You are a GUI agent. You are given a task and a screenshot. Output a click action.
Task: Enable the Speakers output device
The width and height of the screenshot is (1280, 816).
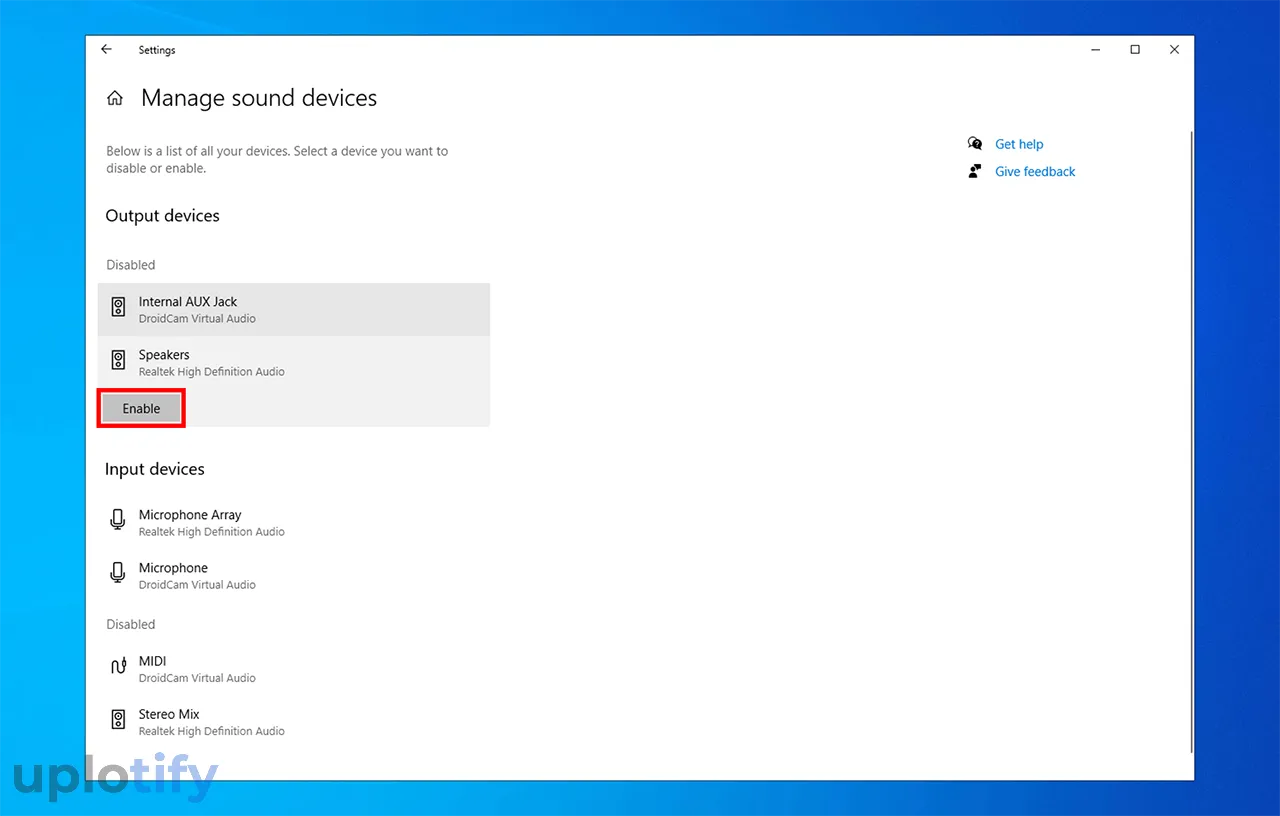click(141, 408)
